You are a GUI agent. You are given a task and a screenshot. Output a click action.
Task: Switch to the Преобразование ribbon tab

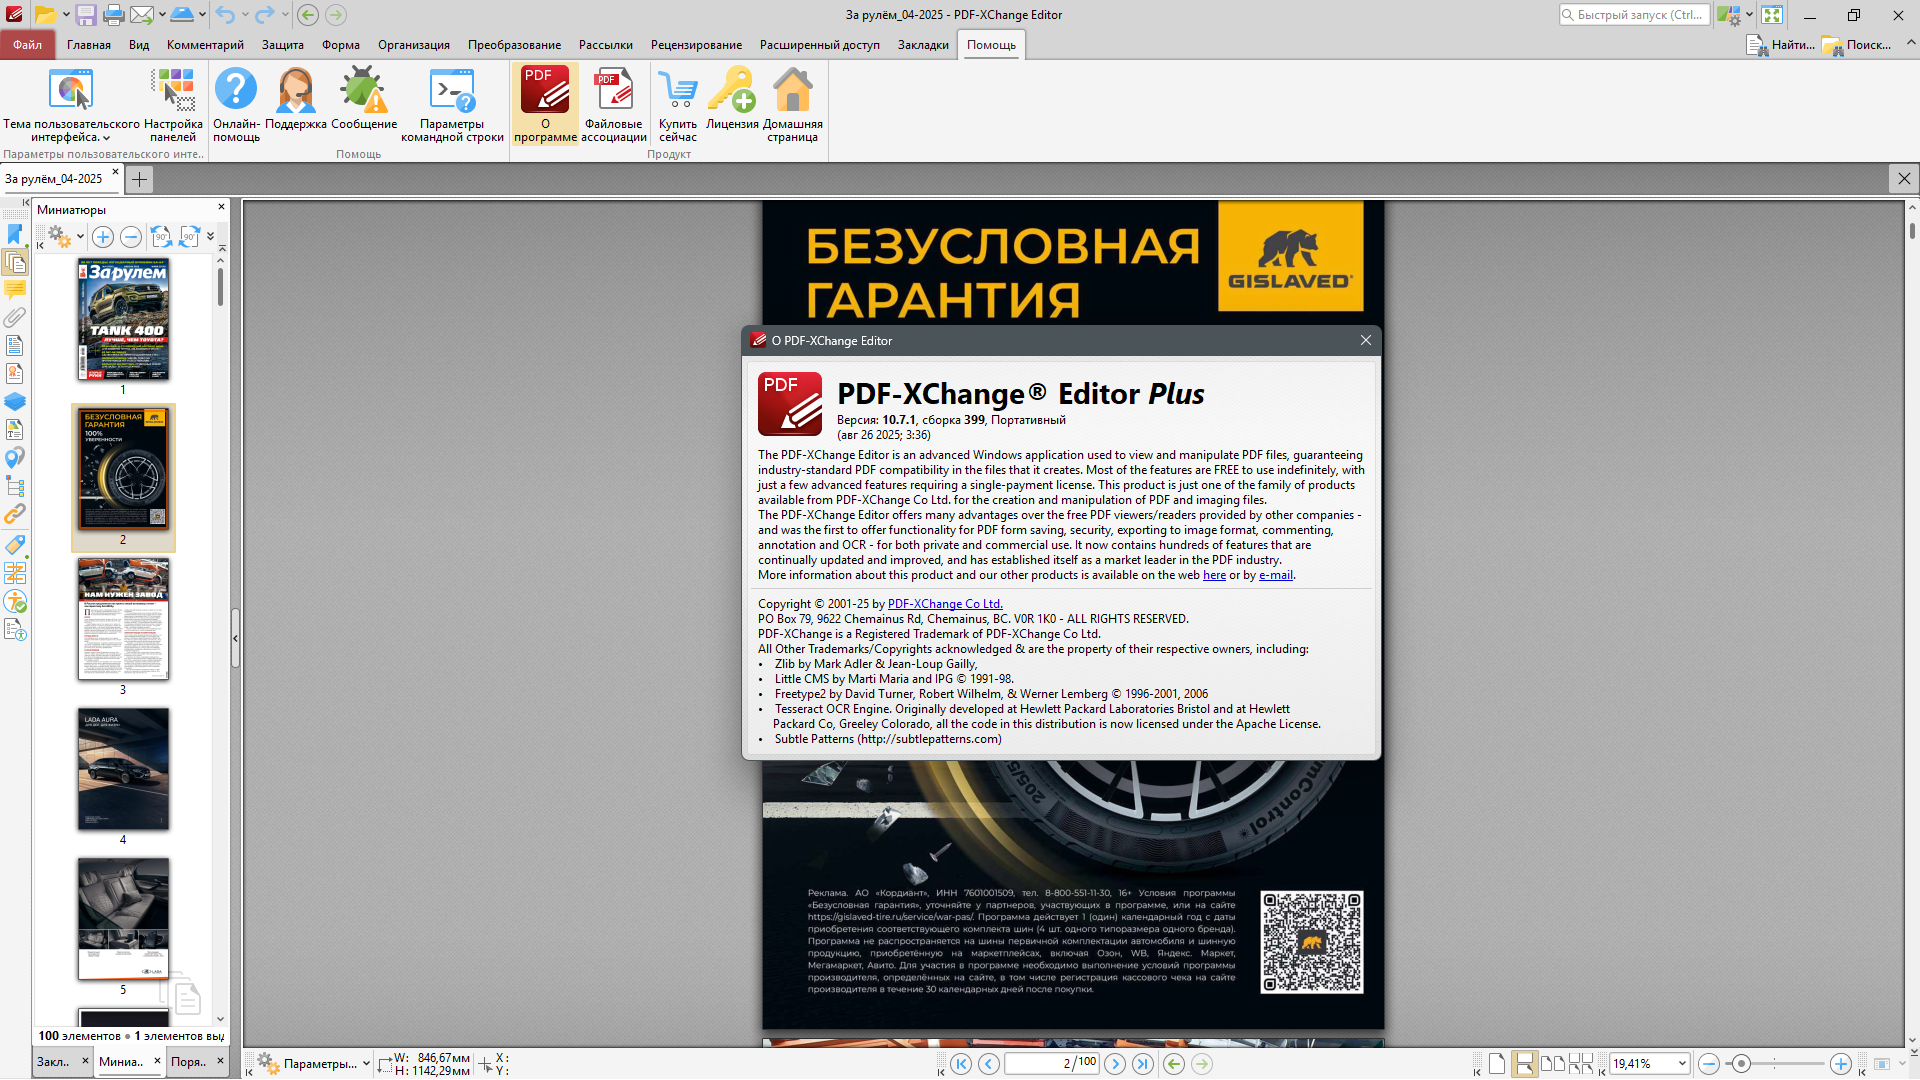pos(514,45)
